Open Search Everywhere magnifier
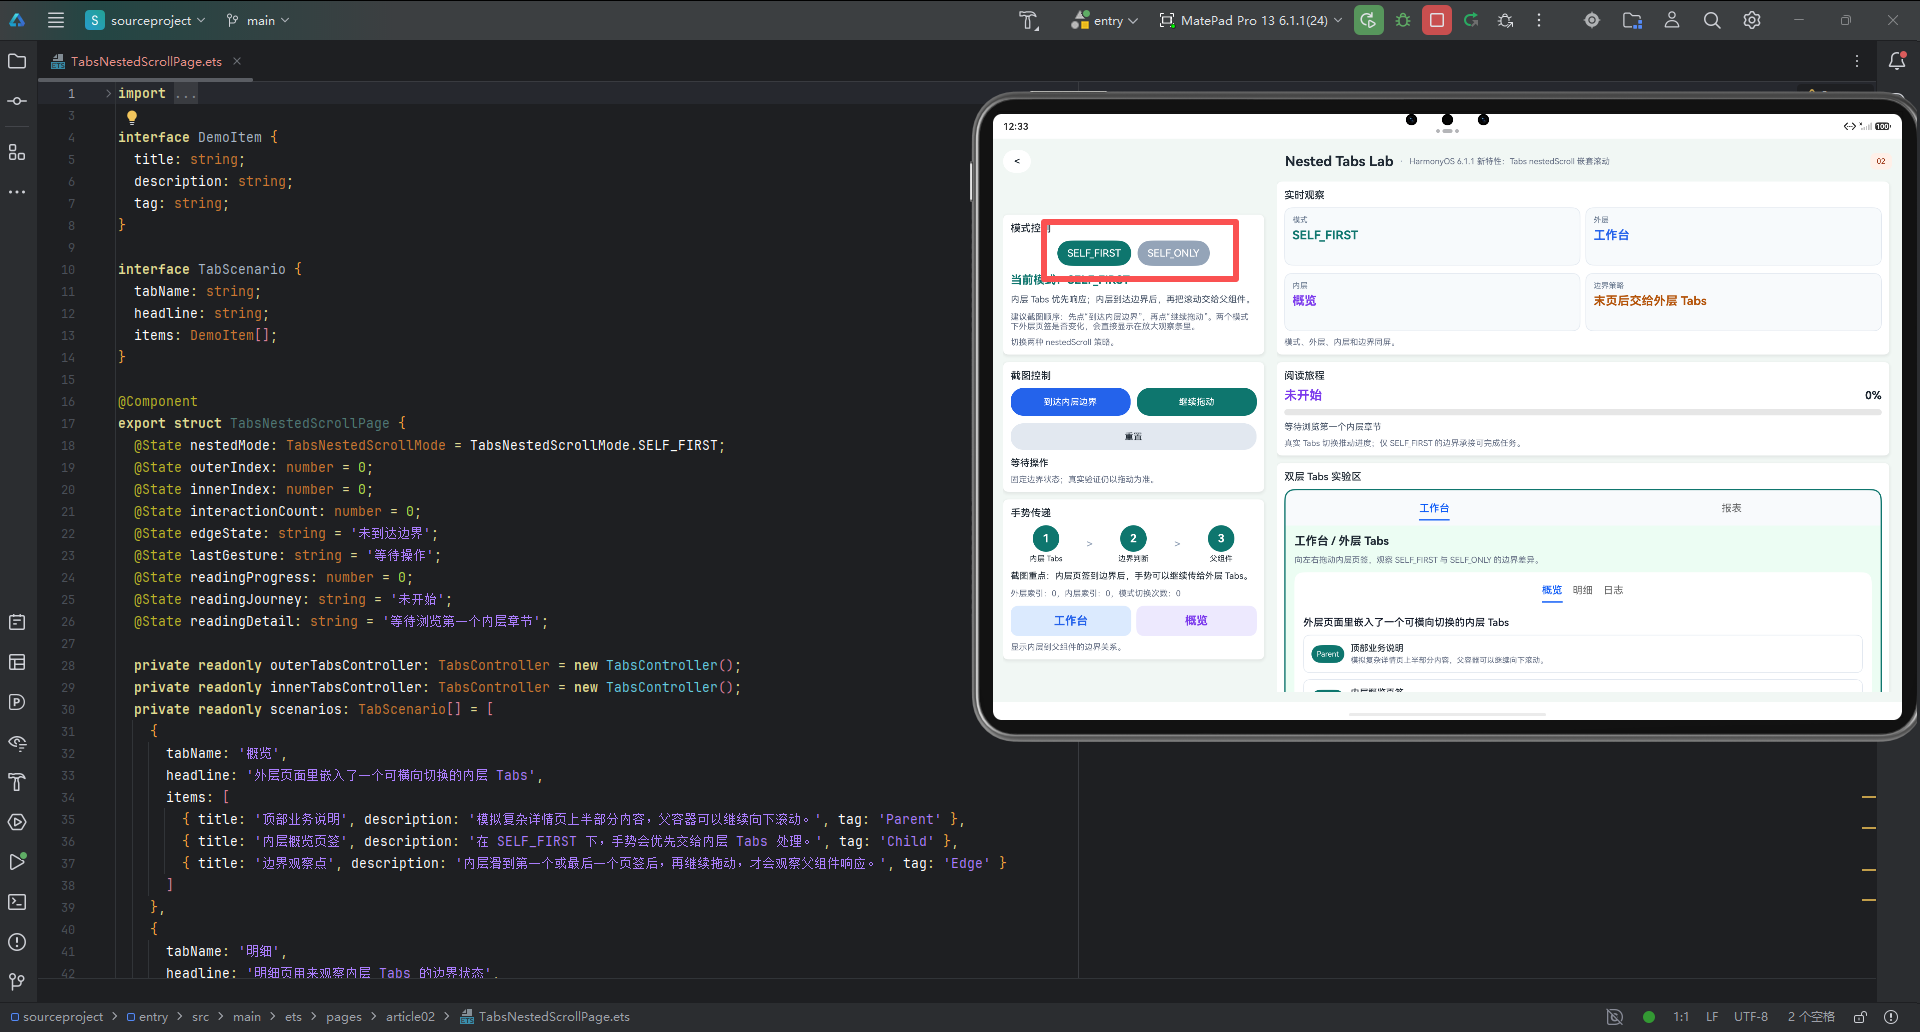The image size is (1920, 1032). coord(1712,20)
